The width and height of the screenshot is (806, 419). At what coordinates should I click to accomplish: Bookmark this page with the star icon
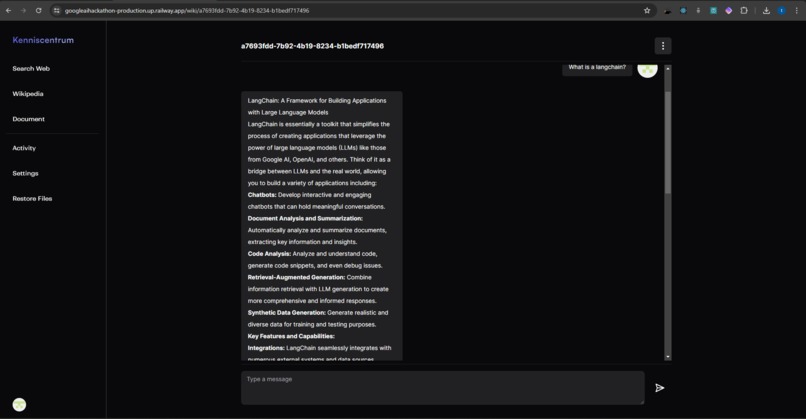point(647,10)
